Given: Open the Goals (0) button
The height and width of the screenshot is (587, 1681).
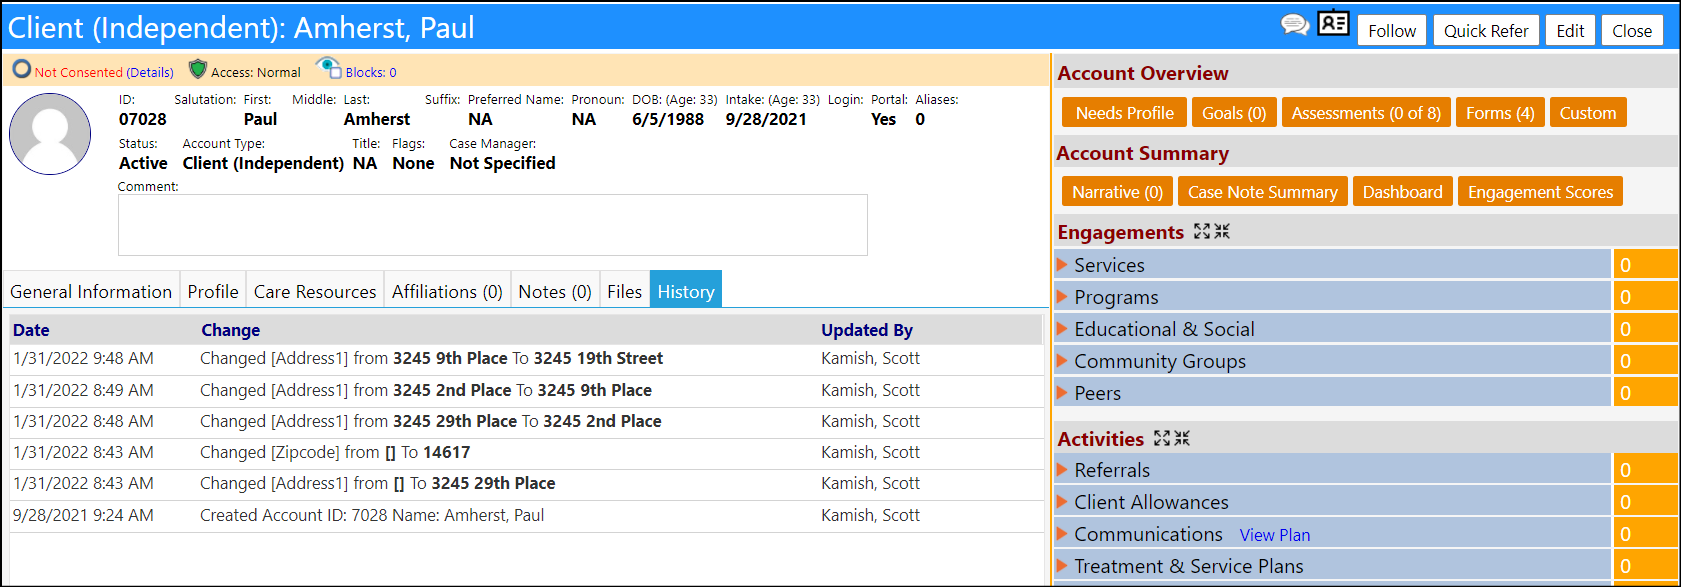Looking at the screenshot, I should [1234, 113].
